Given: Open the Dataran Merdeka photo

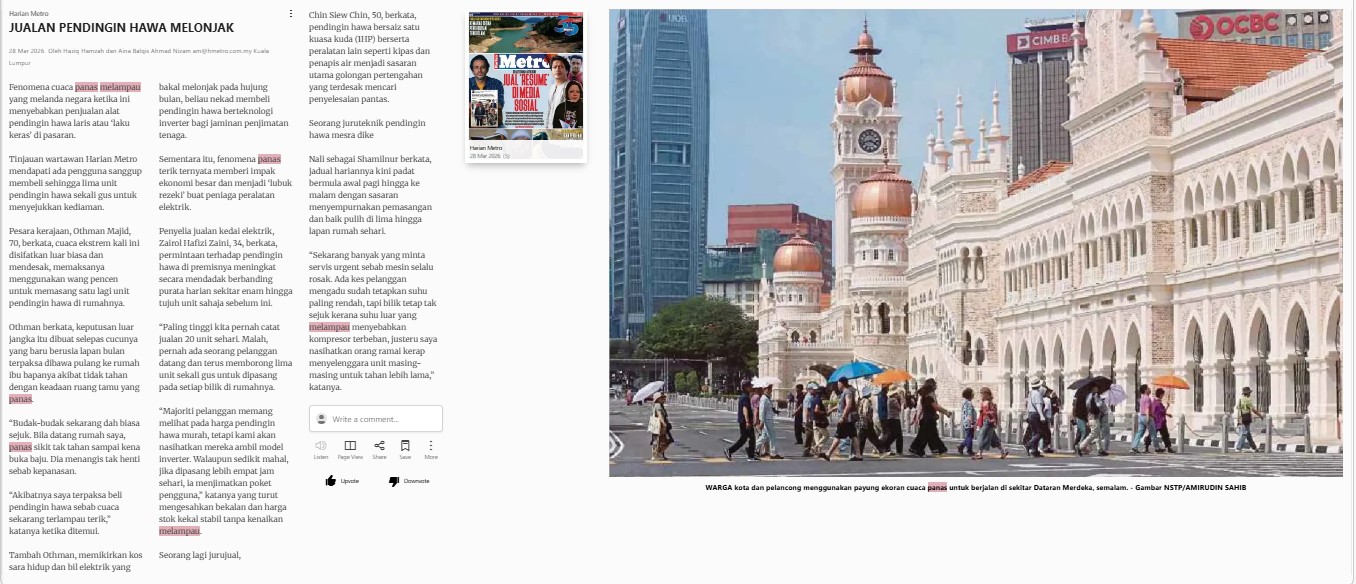Looking at the screenshot, I should click(x=975, y=243).
